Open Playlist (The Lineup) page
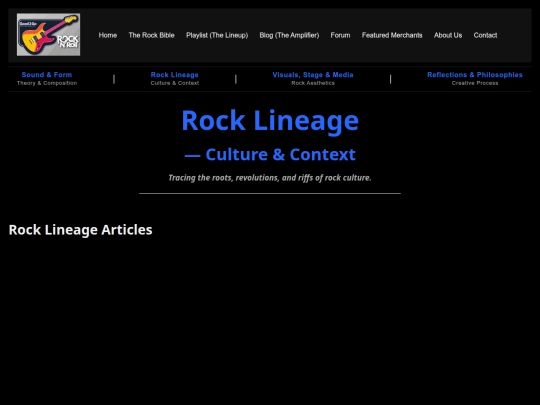Screen dimensions: 540x405 coord(217,35)
